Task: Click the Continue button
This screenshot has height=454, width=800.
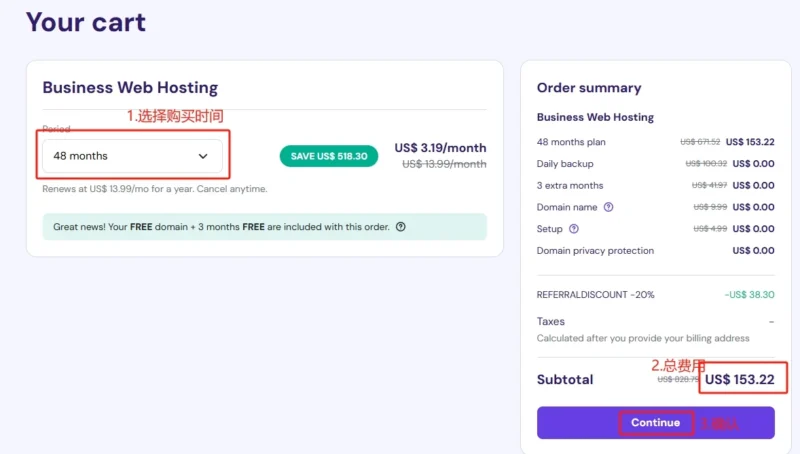Action: (656, 422)
